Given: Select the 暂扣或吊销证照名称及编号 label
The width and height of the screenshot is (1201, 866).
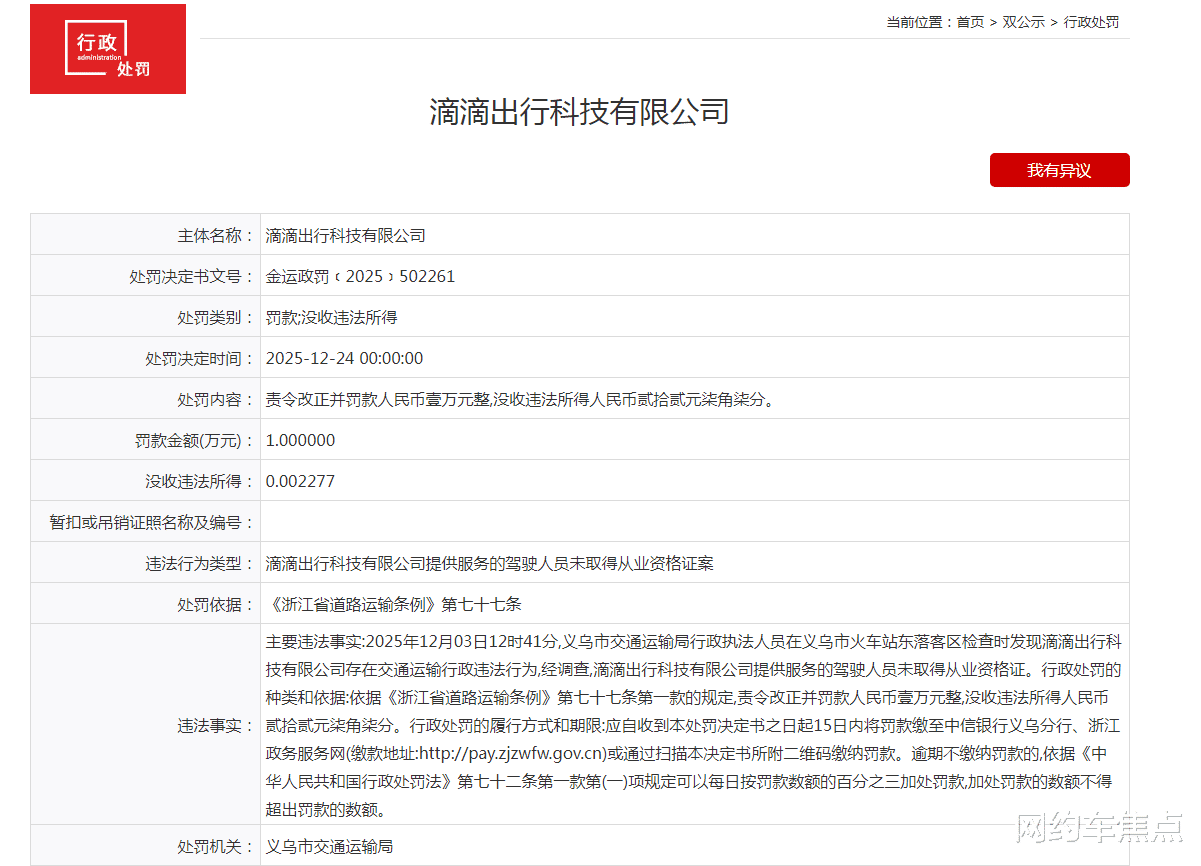Looking at the screenshot, I should [152, 522].
